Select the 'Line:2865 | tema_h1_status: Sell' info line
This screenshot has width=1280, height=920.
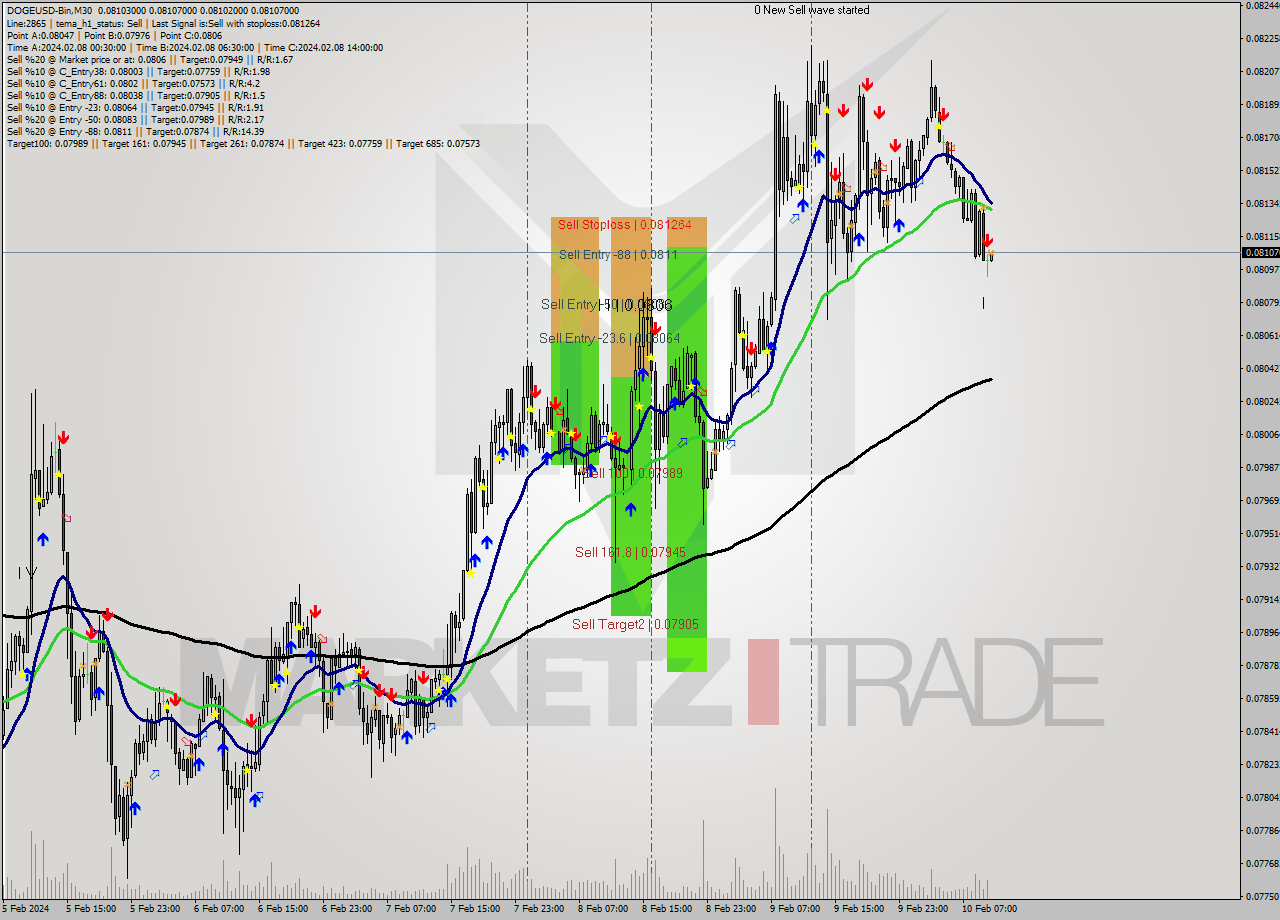click(163, 23)
